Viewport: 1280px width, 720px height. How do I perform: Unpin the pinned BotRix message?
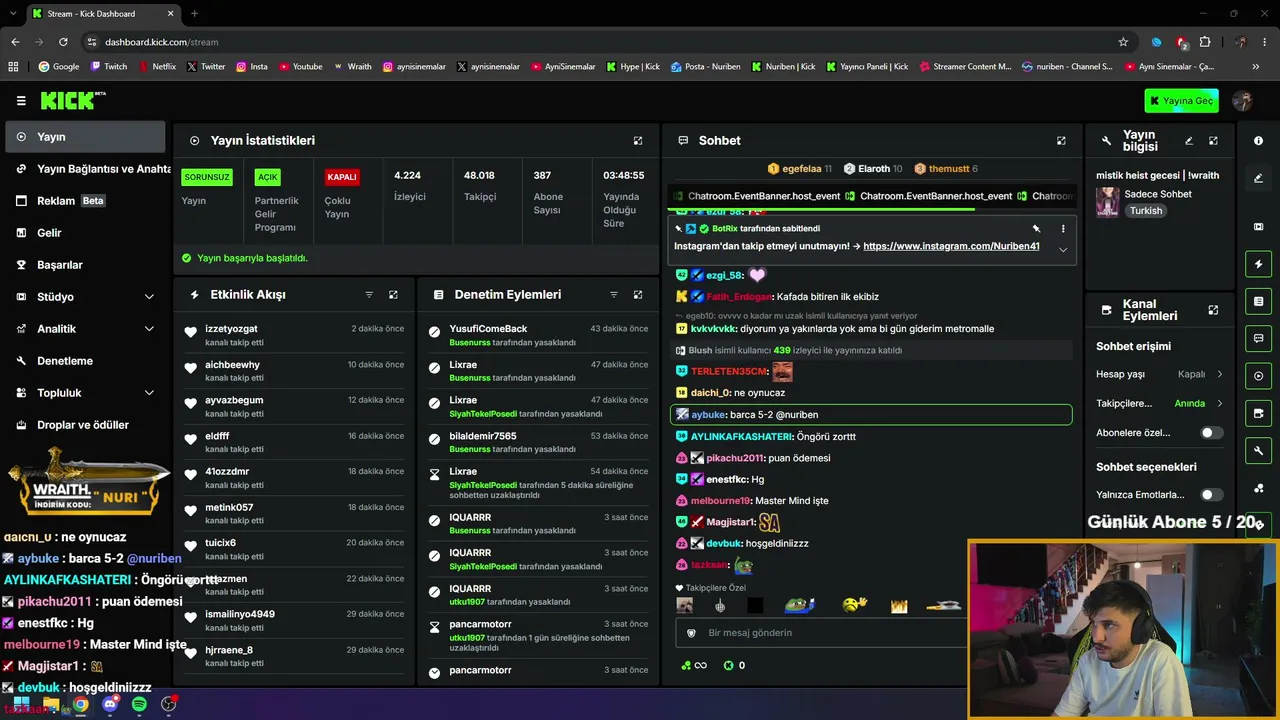(x=1037, y=229)
